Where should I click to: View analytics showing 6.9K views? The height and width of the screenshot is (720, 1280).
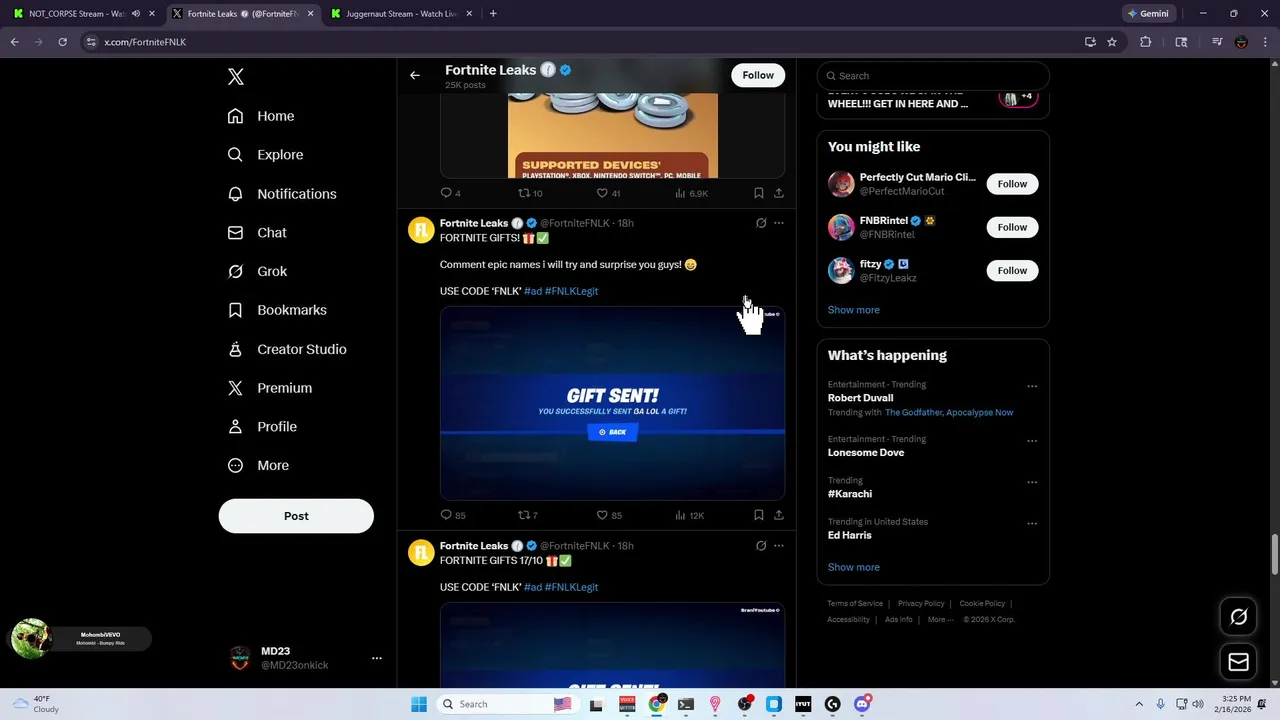(x=692, y=193)
